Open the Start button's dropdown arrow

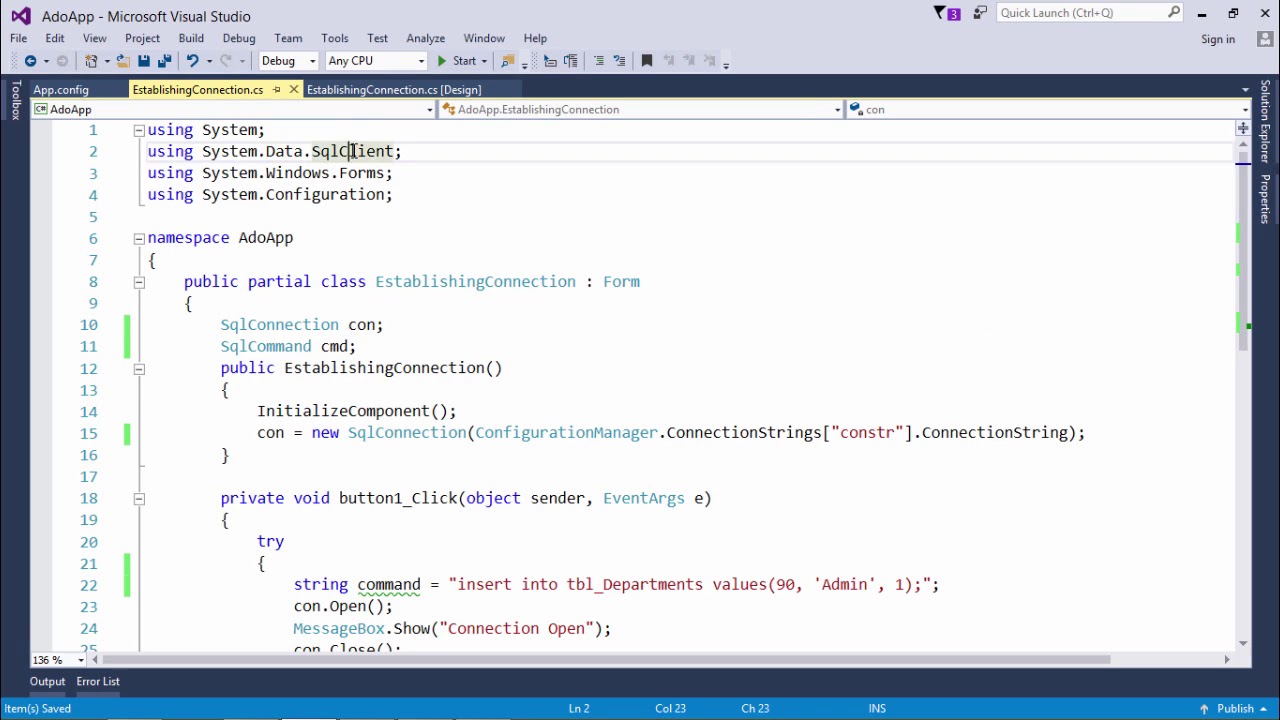click(484, 61)
